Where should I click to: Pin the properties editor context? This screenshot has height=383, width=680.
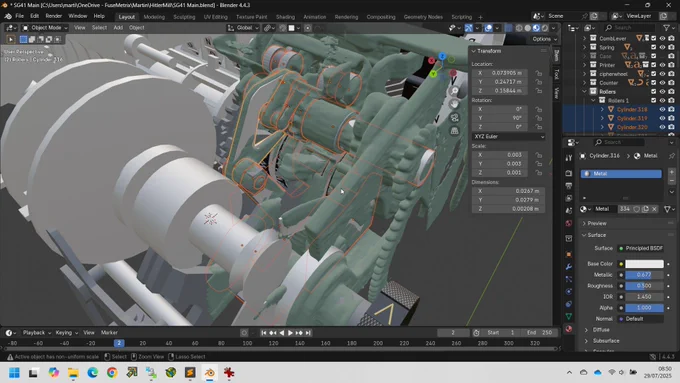click(672, 156)
